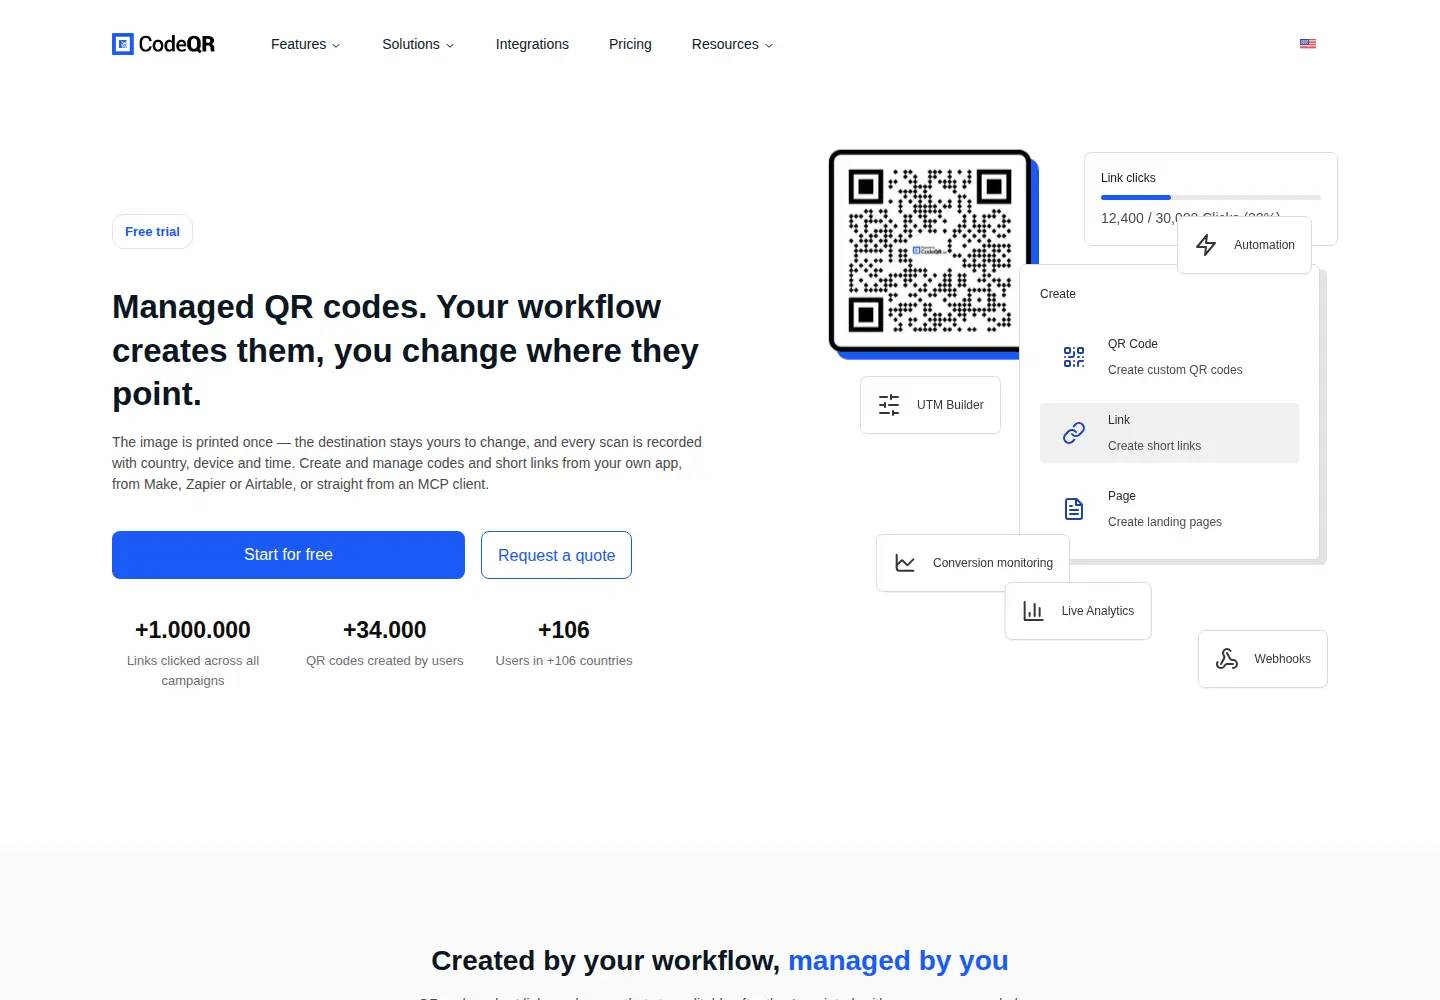Click the +1.000.000 links clicked stat
This screenshot has height=1000, width=1440.
point(193,655)
